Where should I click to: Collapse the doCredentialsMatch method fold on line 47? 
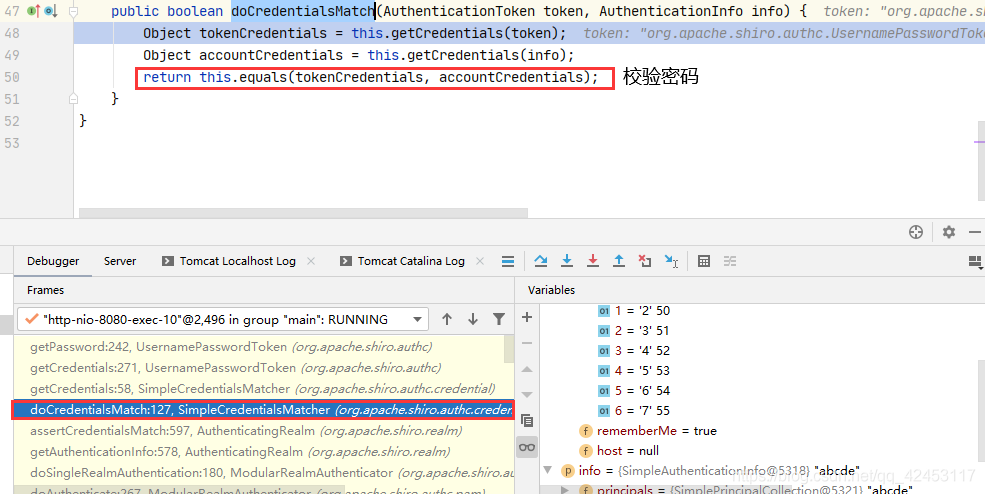click(73, 11)
